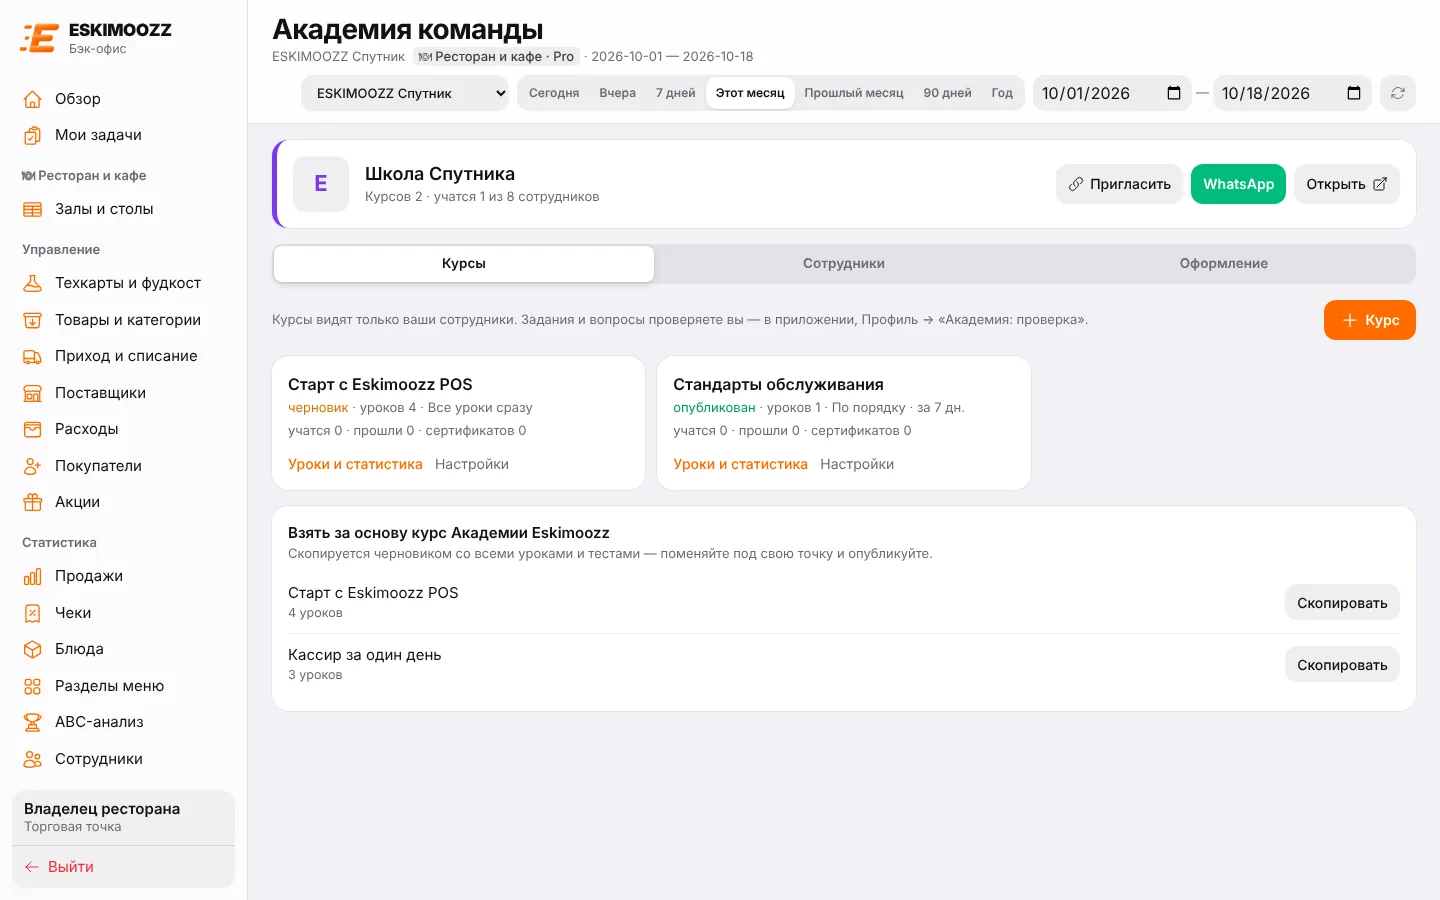Copy the Кассир за один день course
1440x900 pixels.
[1342, 665]
